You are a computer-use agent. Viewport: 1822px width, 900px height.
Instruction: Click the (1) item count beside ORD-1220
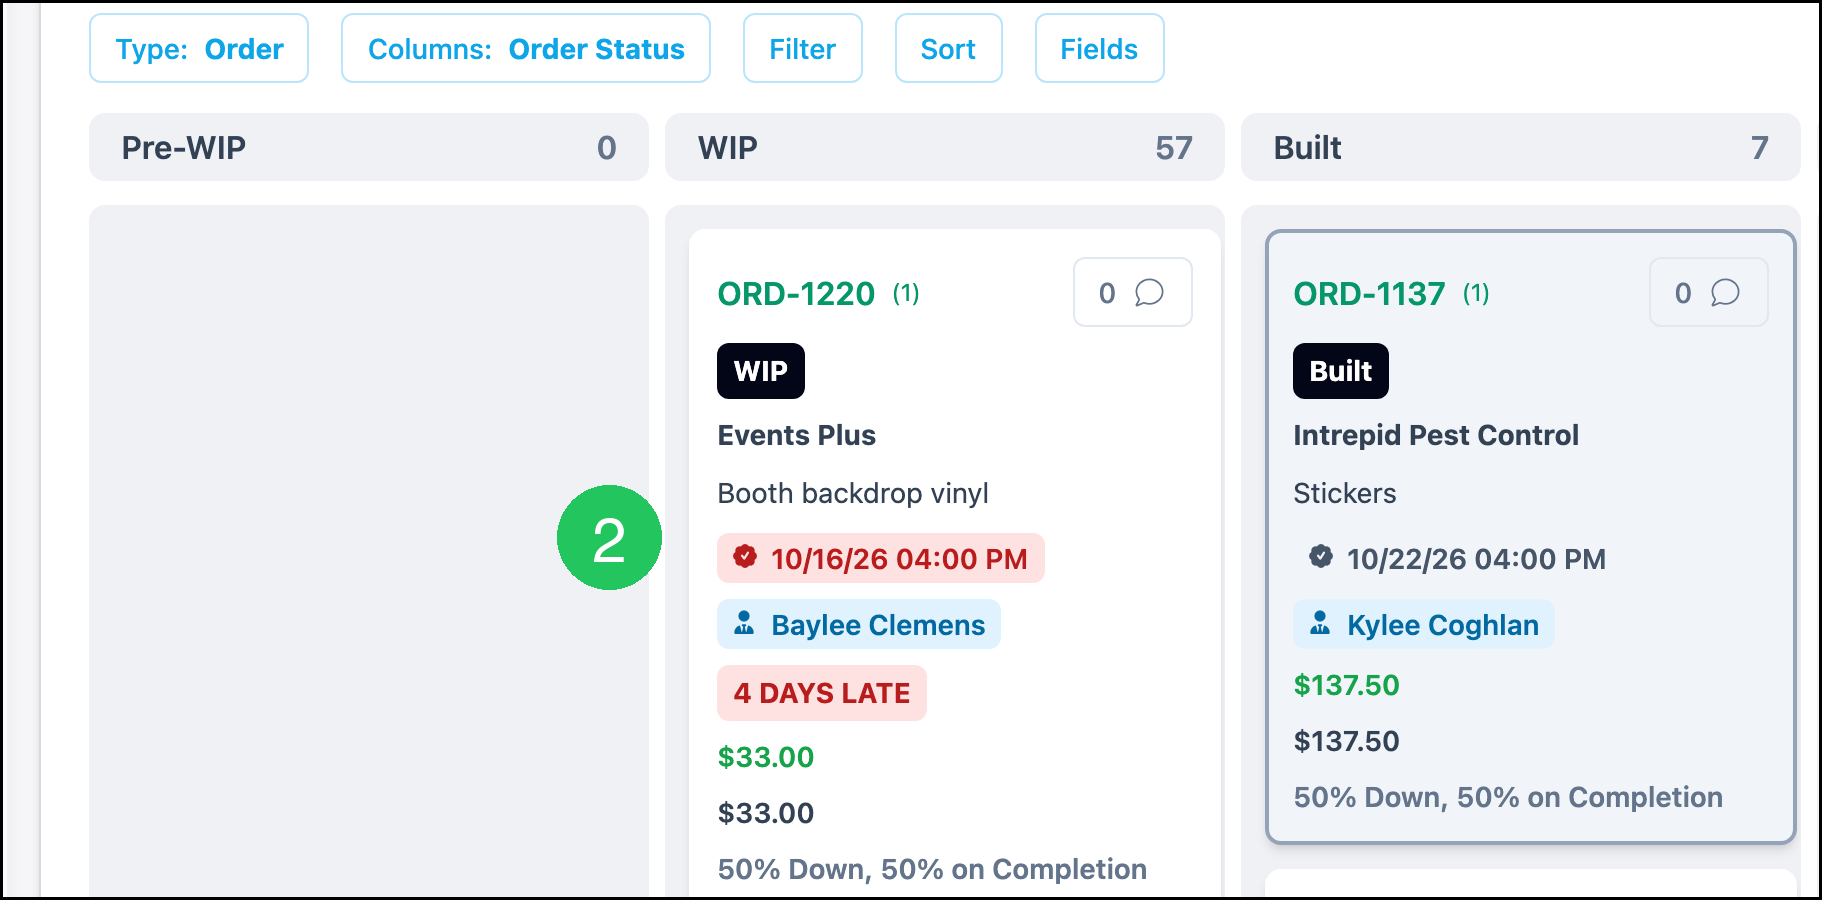(x=906, y=293)
